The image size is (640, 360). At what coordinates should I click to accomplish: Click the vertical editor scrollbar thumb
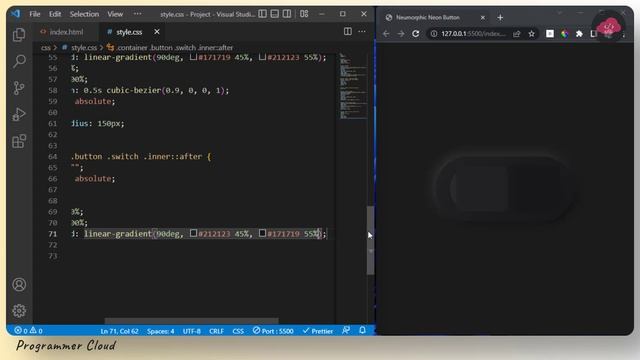[371, 240]
